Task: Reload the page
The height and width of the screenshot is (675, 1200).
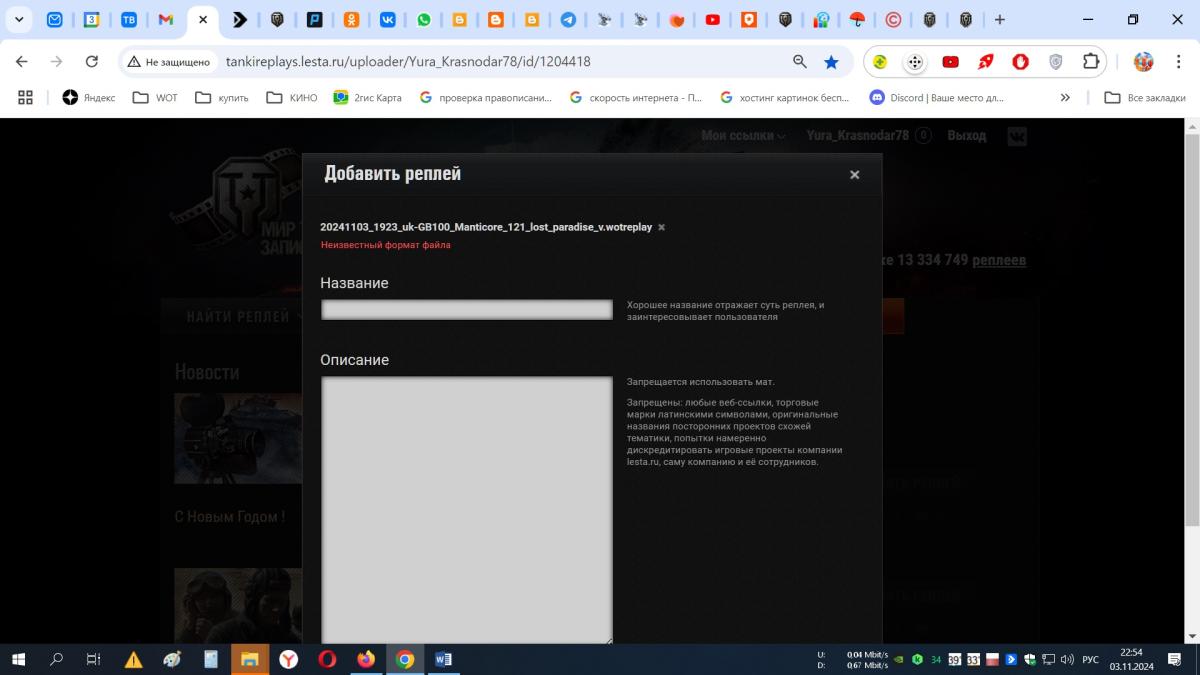Action: (92, 62)
